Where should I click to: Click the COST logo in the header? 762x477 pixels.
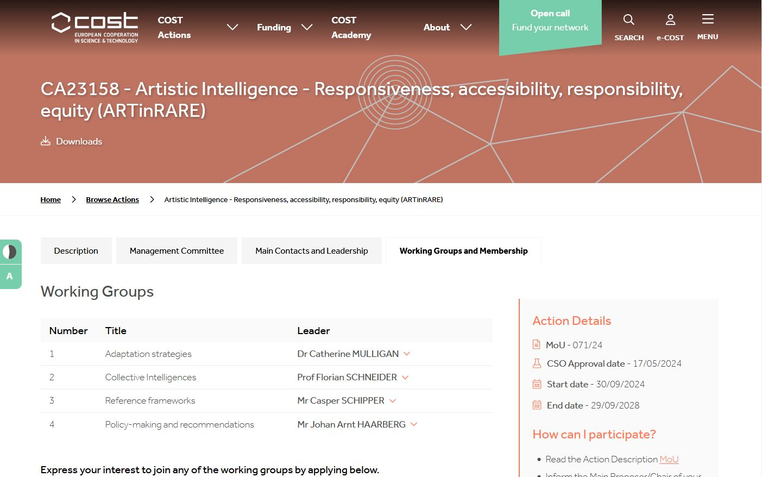coord(95,28)
